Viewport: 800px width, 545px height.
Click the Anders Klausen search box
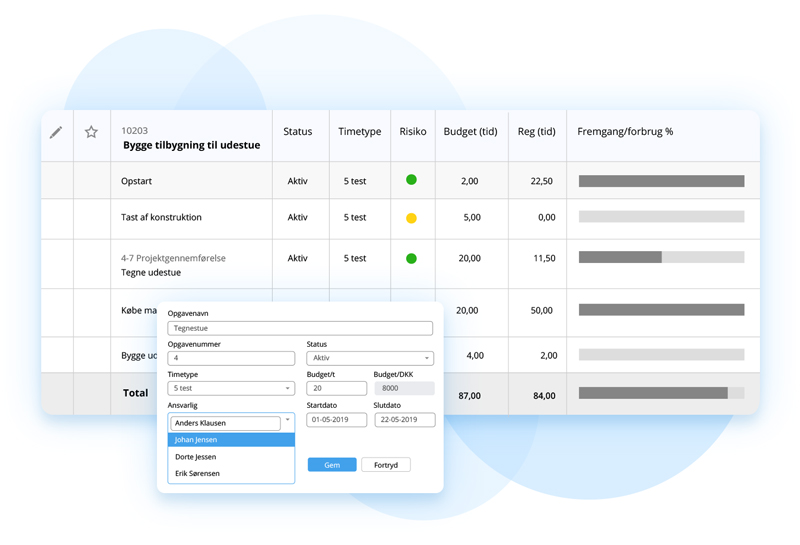click(x=226, y=423)
